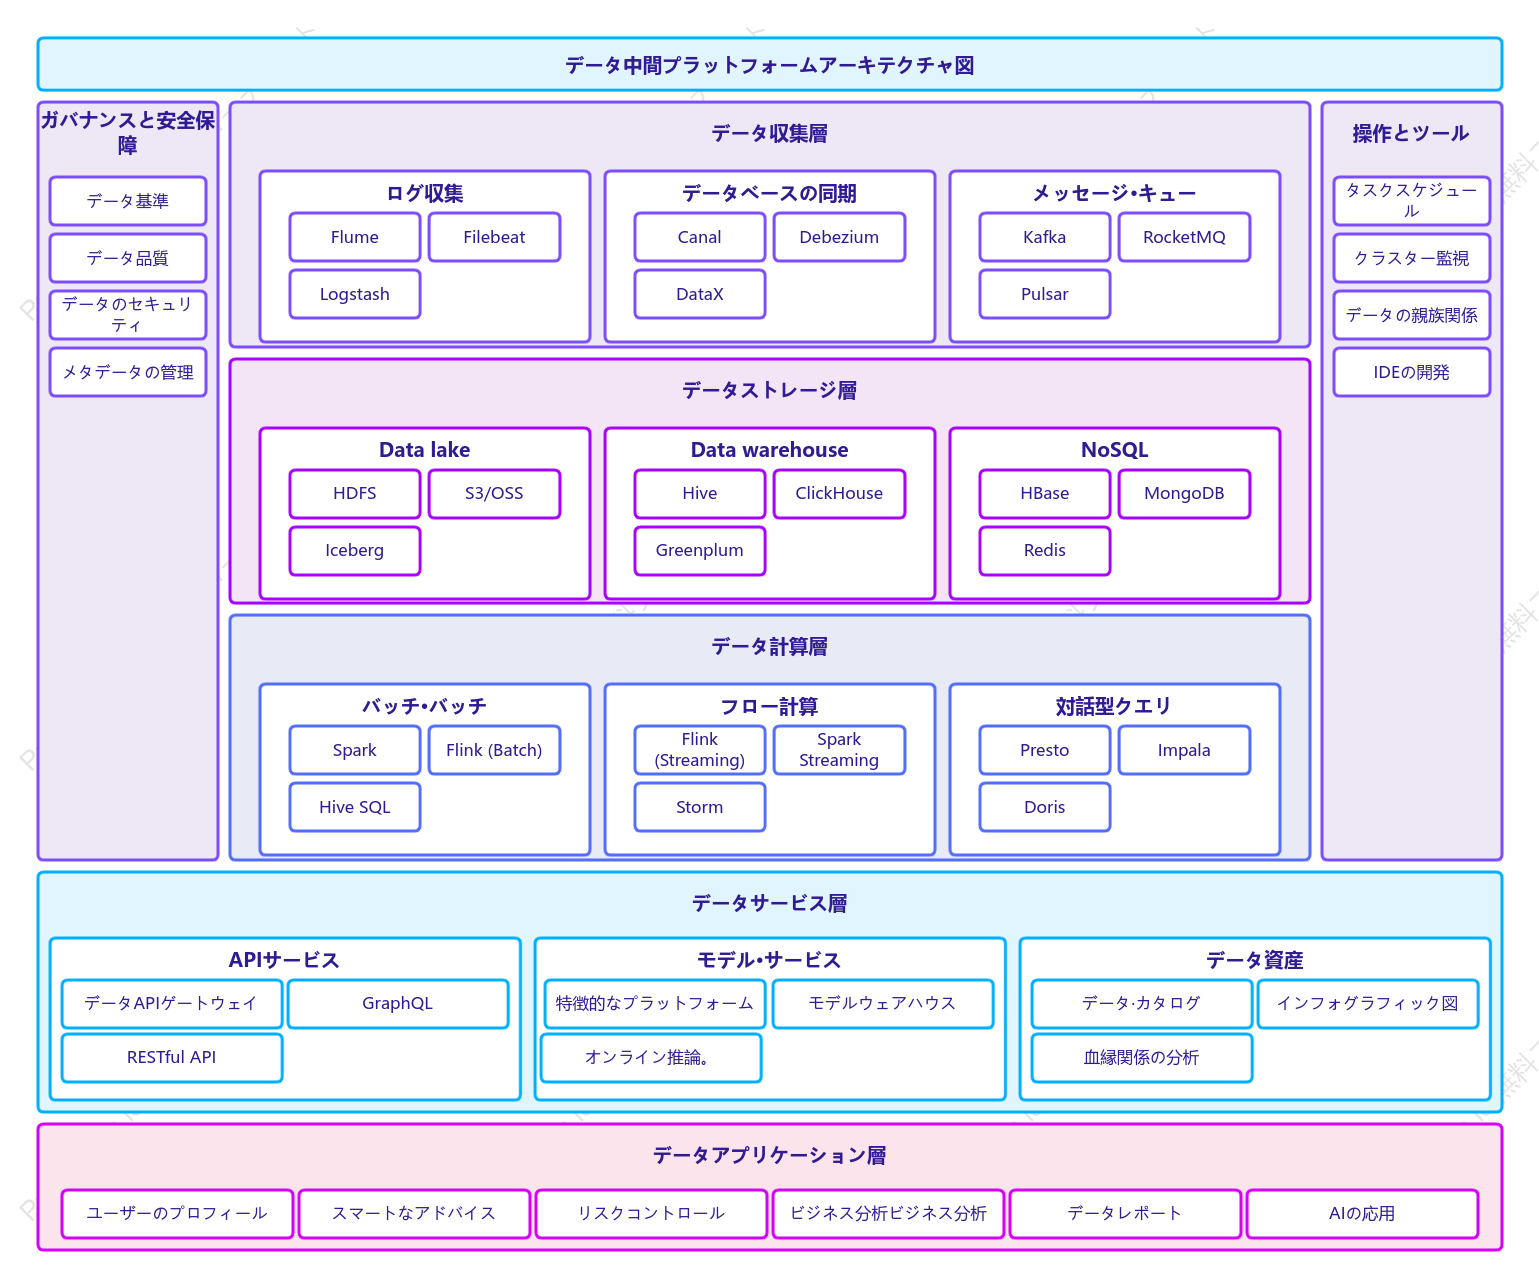Click the Flink (Batch) node
The height and width of the screenshot is (1287, 1539).
click(494, 750)
